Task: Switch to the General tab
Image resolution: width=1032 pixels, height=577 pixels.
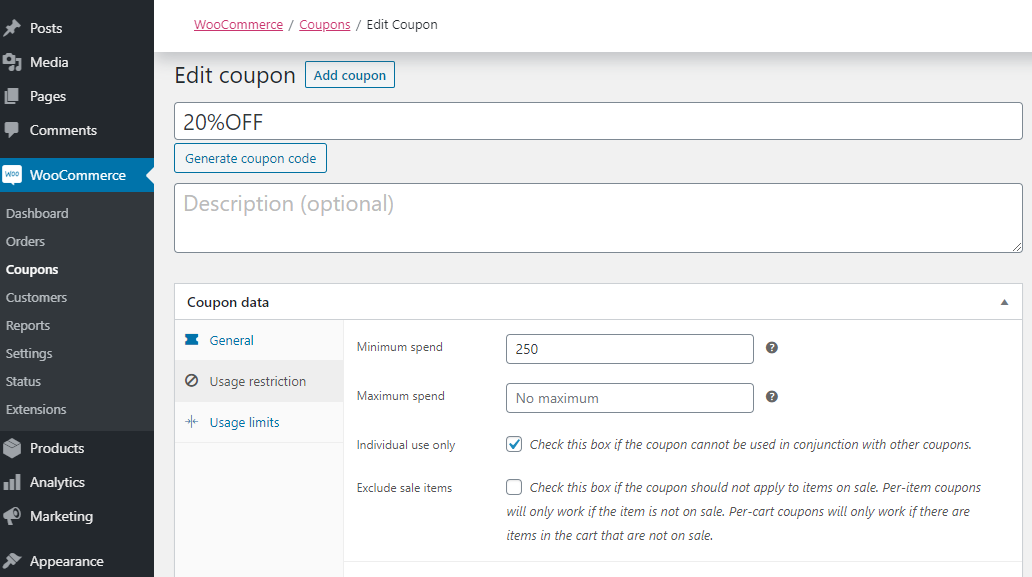Action: pos(259,340)
